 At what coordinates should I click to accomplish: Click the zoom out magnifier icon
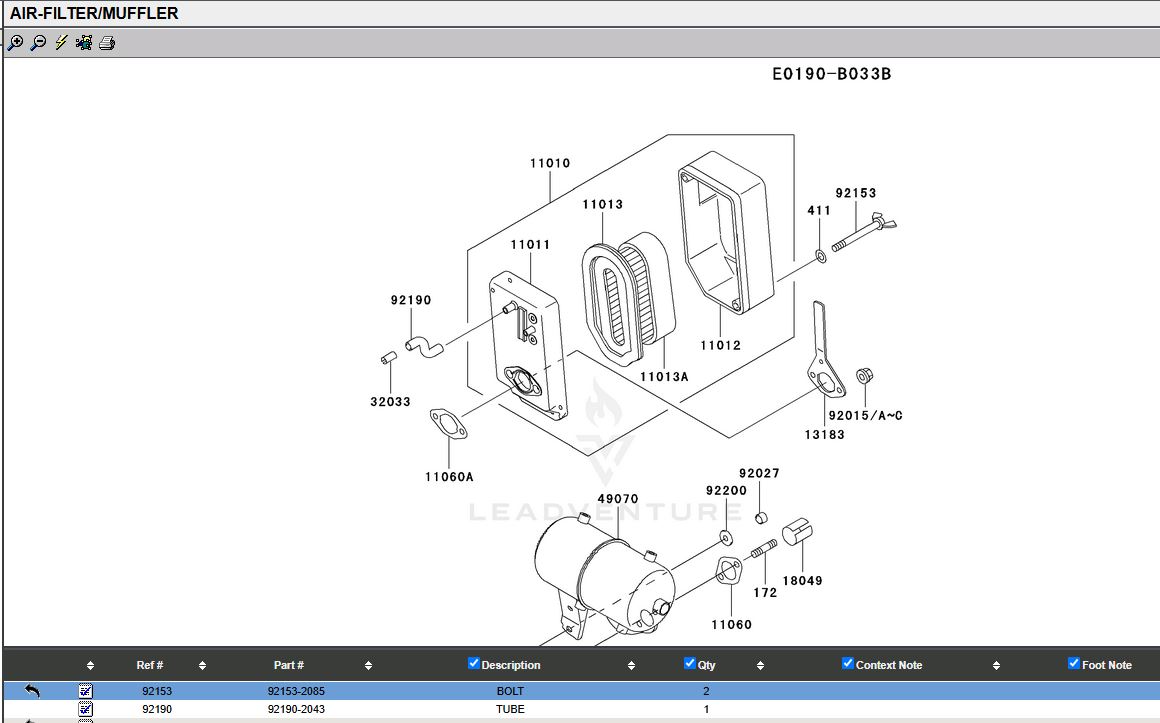pyautogui.click(x=38, y=43)
